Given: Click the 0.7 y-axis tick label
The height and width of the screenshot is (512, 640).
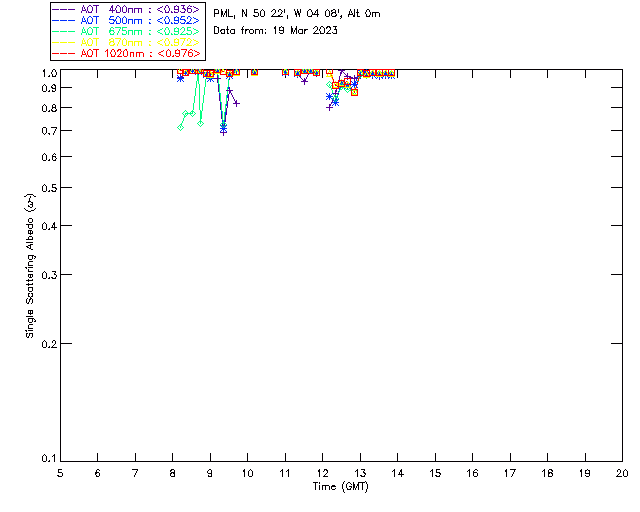Looking at the screenshot, I should 49,131.
